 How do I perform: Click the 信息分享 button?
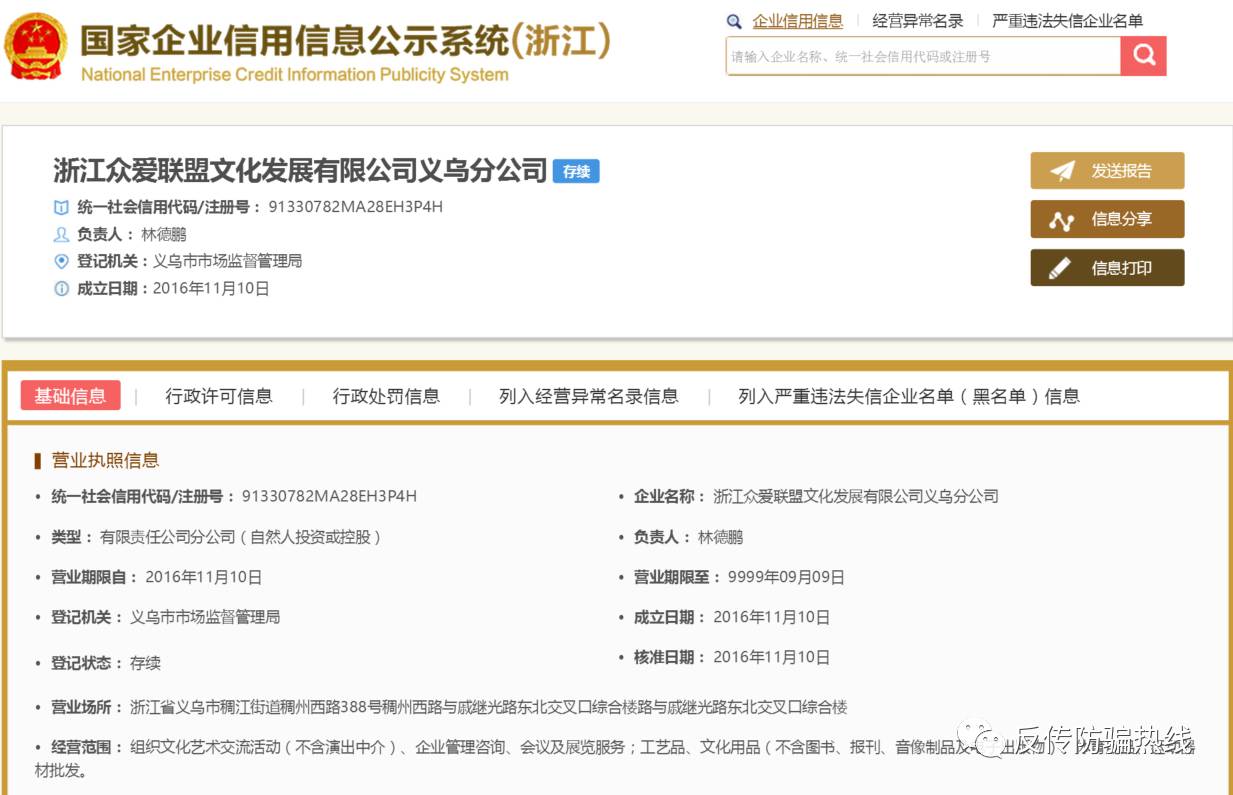1107,219
